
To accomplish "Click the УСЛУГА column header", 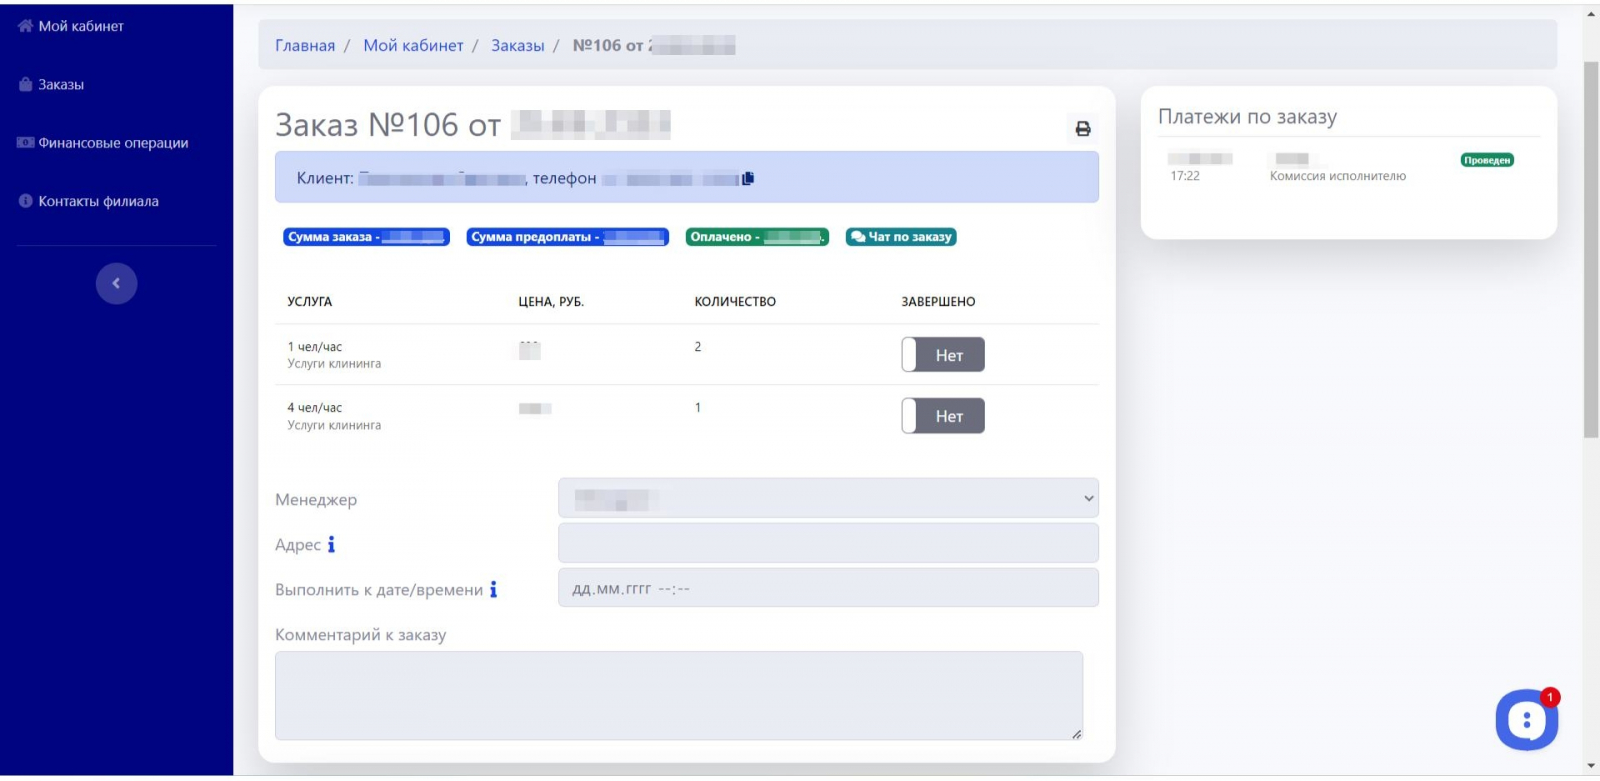I will pyautogui.click(x=310, y=302).
